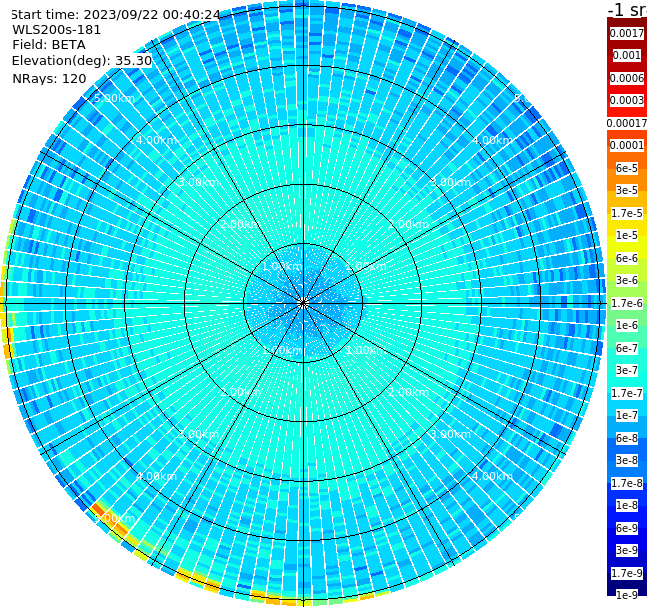Click the 1.7e-5 colorbar label

pos(627,213)
